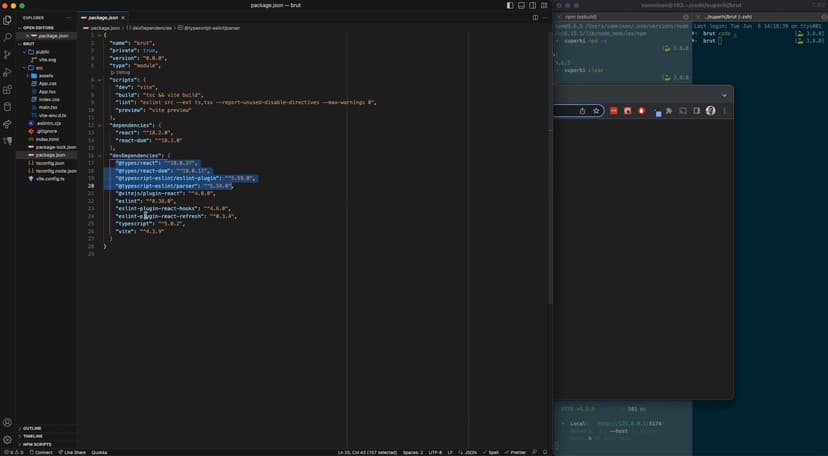This screenshot has width=828, height=456.
Task: Open the Manage gear in activity bar
Action: 8,439
